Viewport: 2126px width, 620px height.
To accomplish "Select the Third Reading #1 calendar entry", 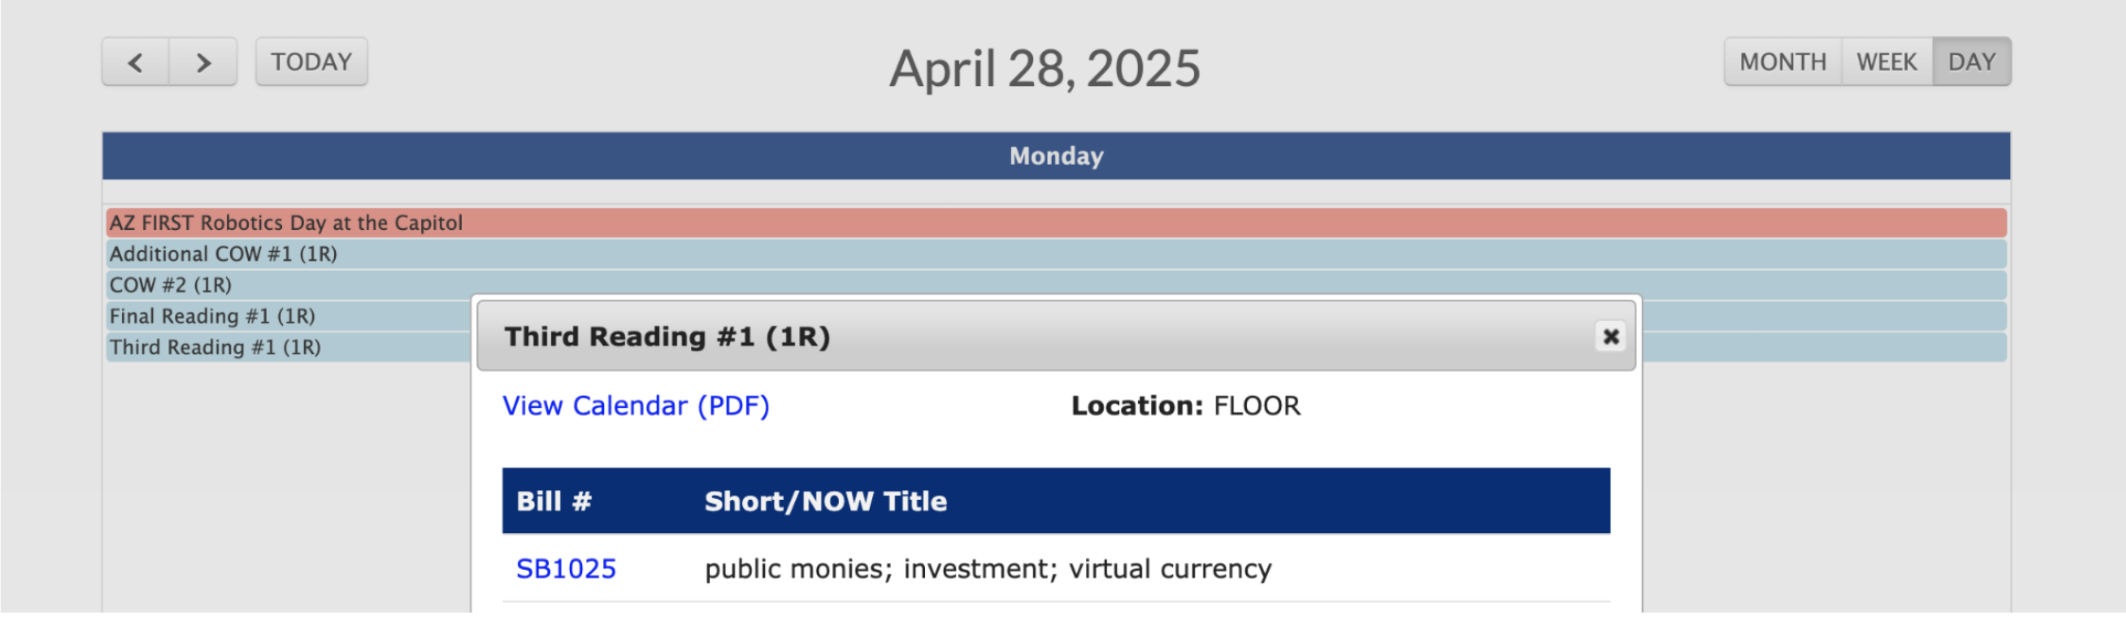I will point(214,347).
